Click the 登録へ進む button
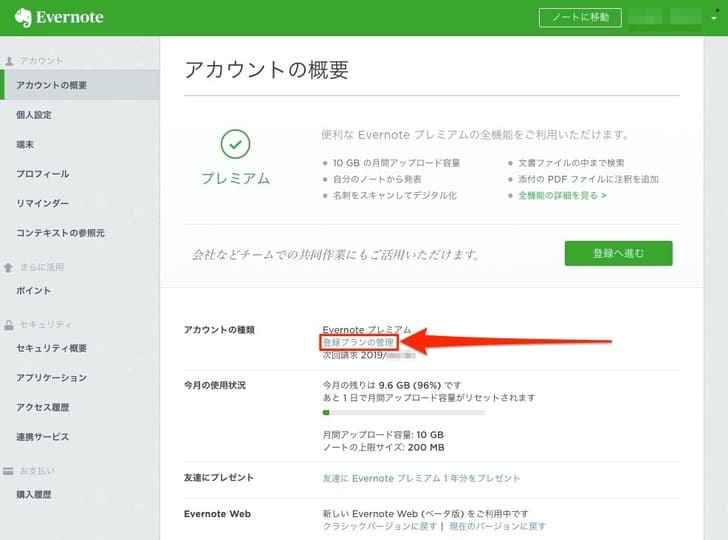 coord(618,253)
